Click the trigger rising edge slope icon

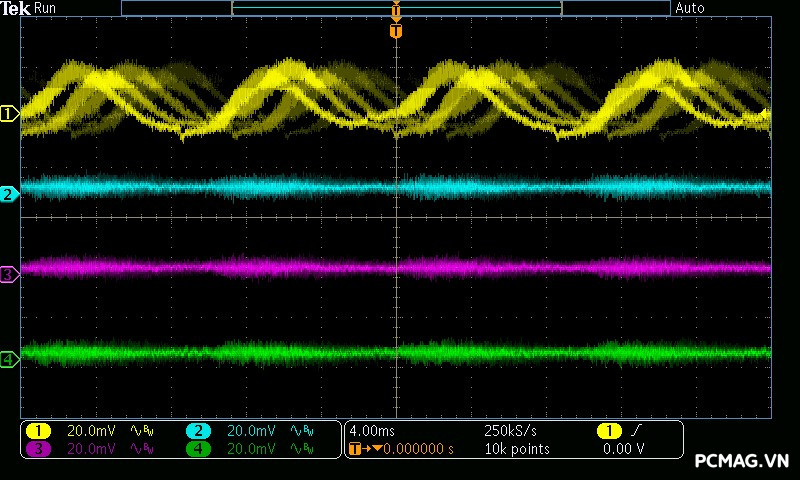[x=636, y=430]
